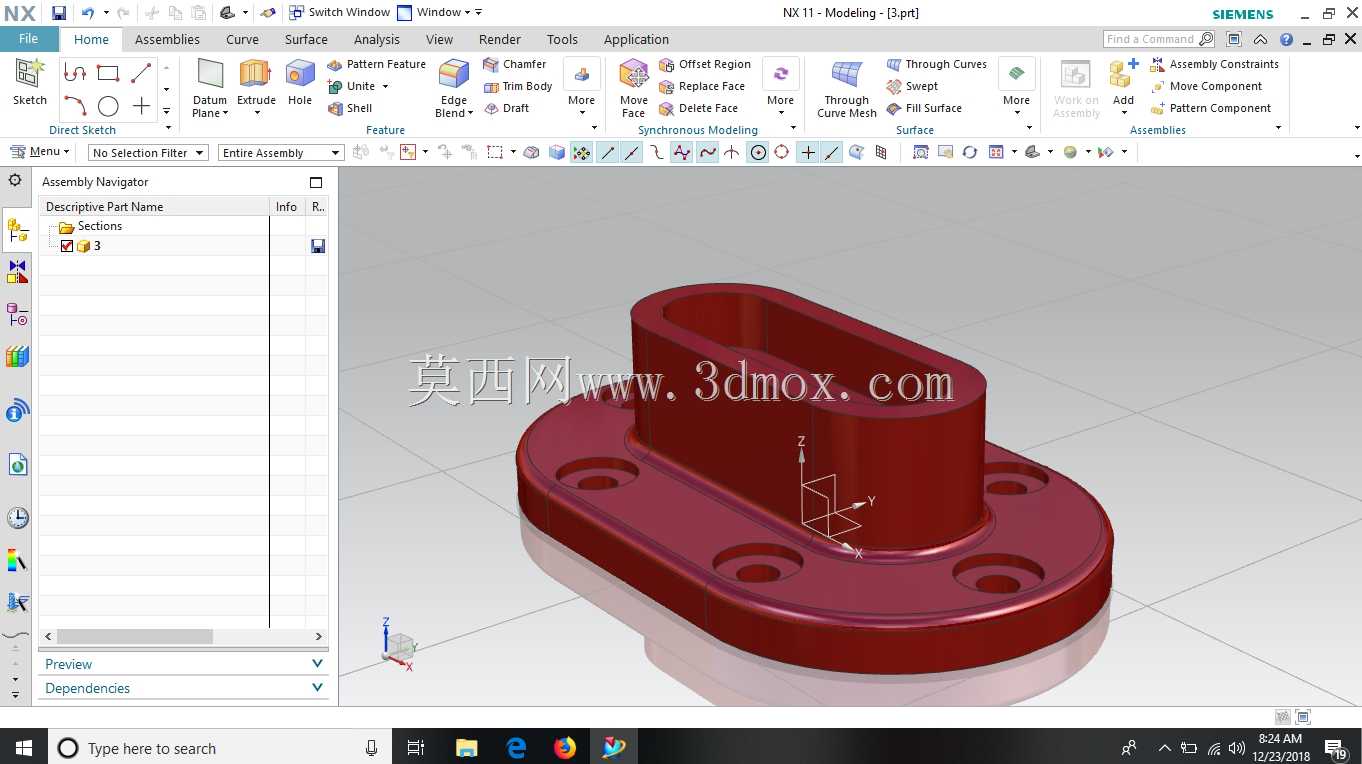The width and height of the screenshot is (1362, 764).
Task: Open the resource bar settings gear
Action: pyautogui.click(x=15, y=180)
